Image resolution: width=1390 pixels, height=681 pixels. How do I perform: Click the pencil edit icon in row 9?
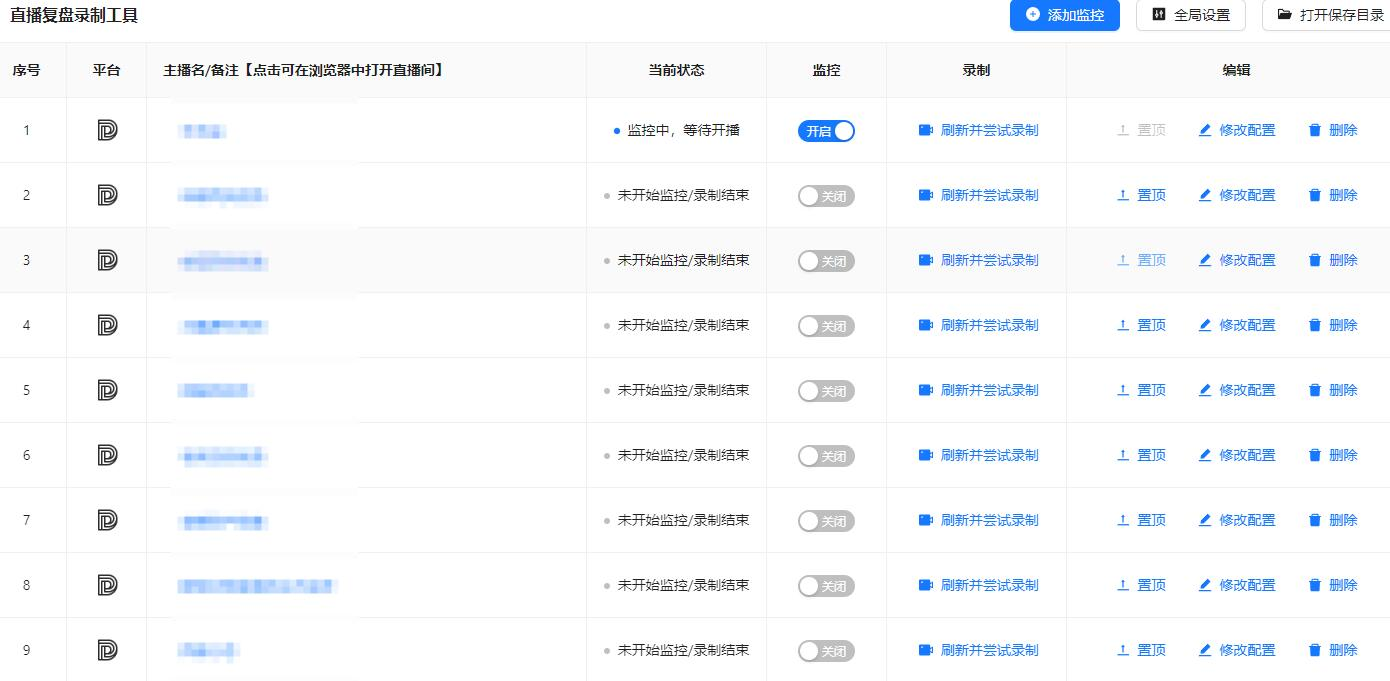(1205, 650)
